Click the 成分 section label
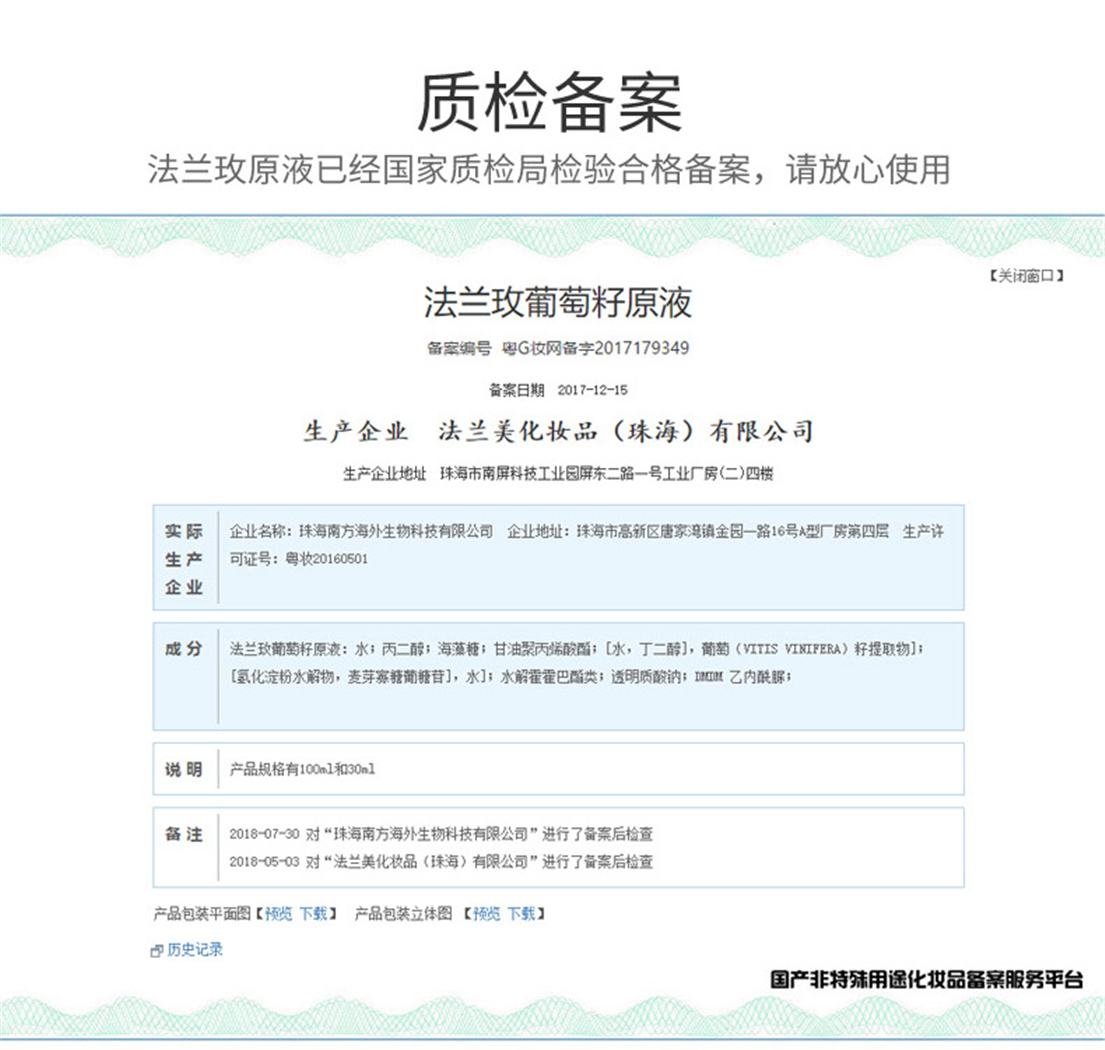 184,649
